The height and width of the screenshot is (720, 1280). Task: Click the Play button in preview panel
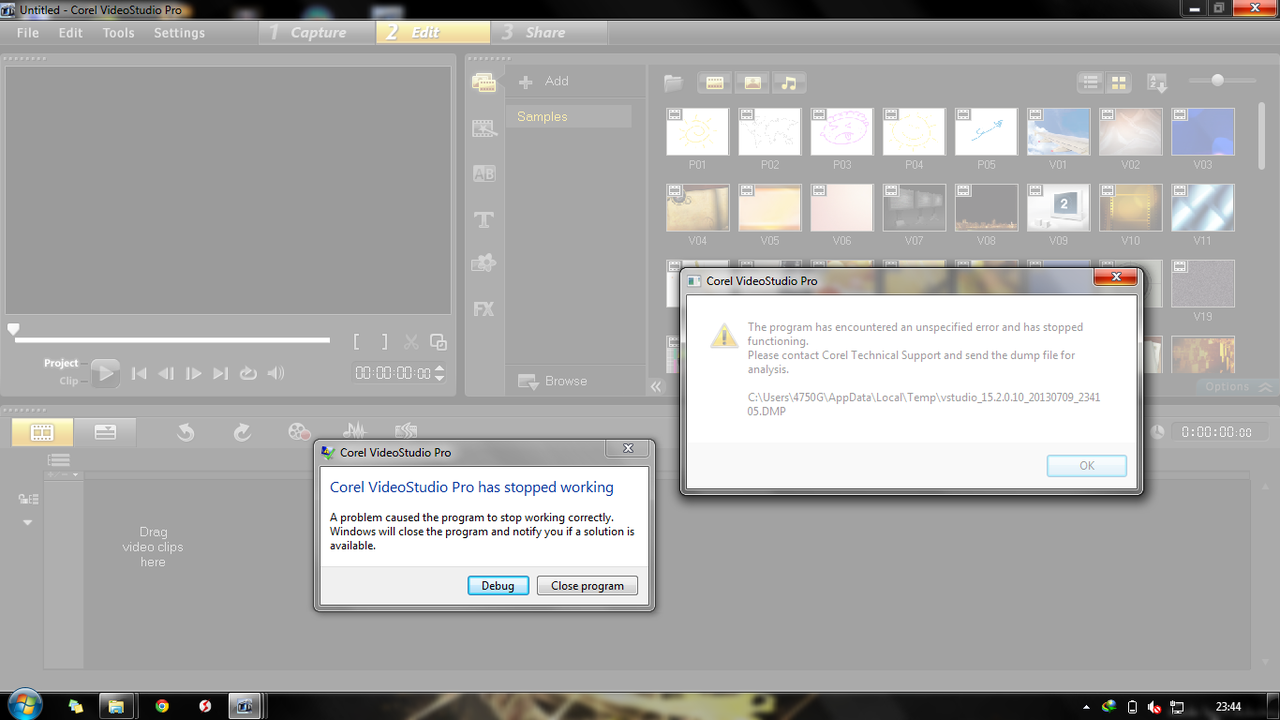tap(105, 373)
